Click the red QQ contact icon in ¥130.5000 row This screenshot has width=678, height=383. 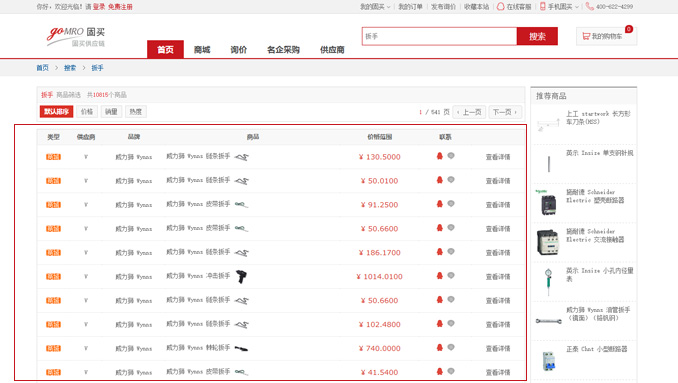[440, 156]
